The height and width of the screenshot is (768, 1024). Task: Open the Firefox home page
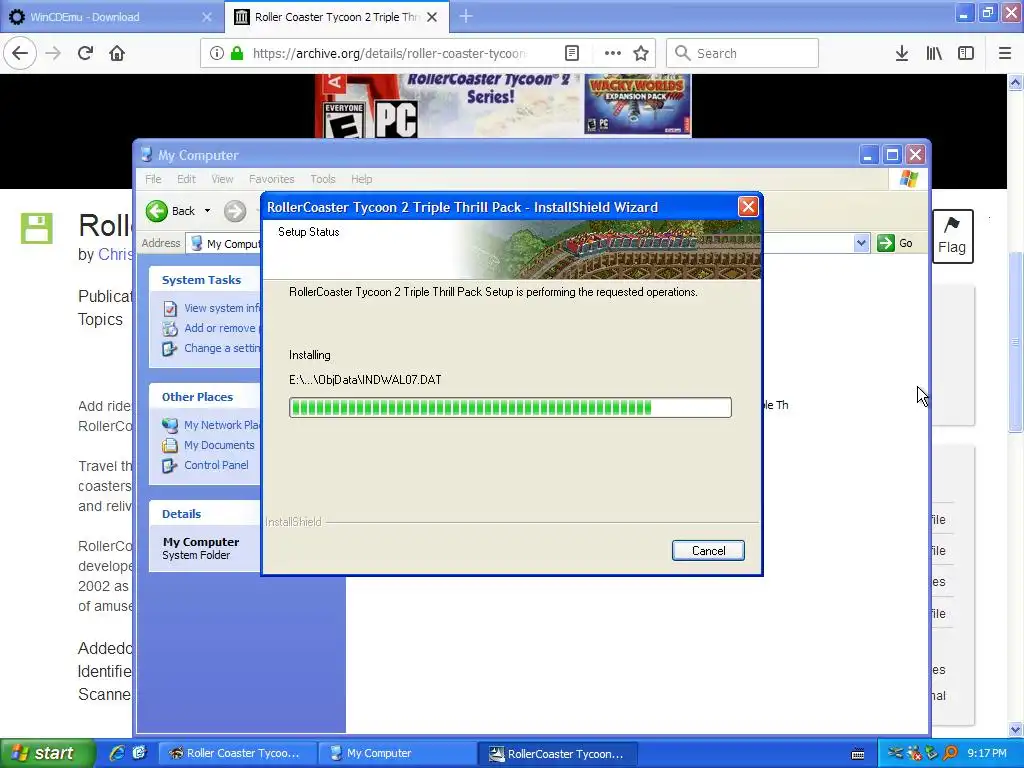click(117, 53)
